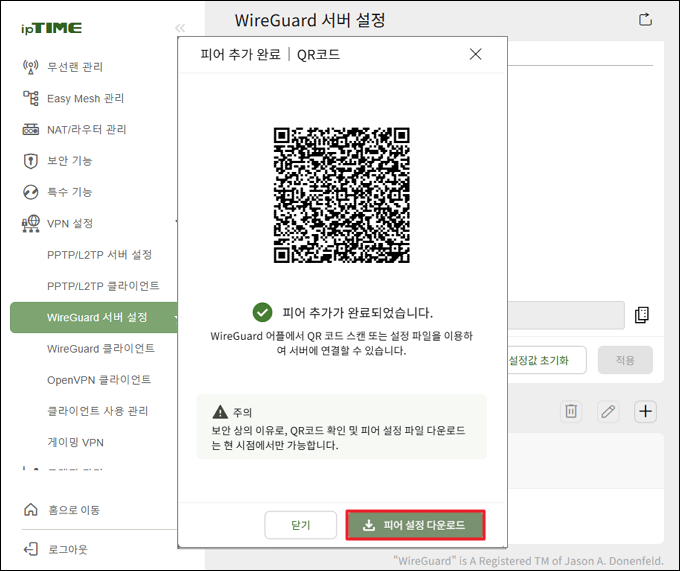This screenshot has height=571, width=680.
Task: Download the peer configuration file
Action: pos(415,525)
